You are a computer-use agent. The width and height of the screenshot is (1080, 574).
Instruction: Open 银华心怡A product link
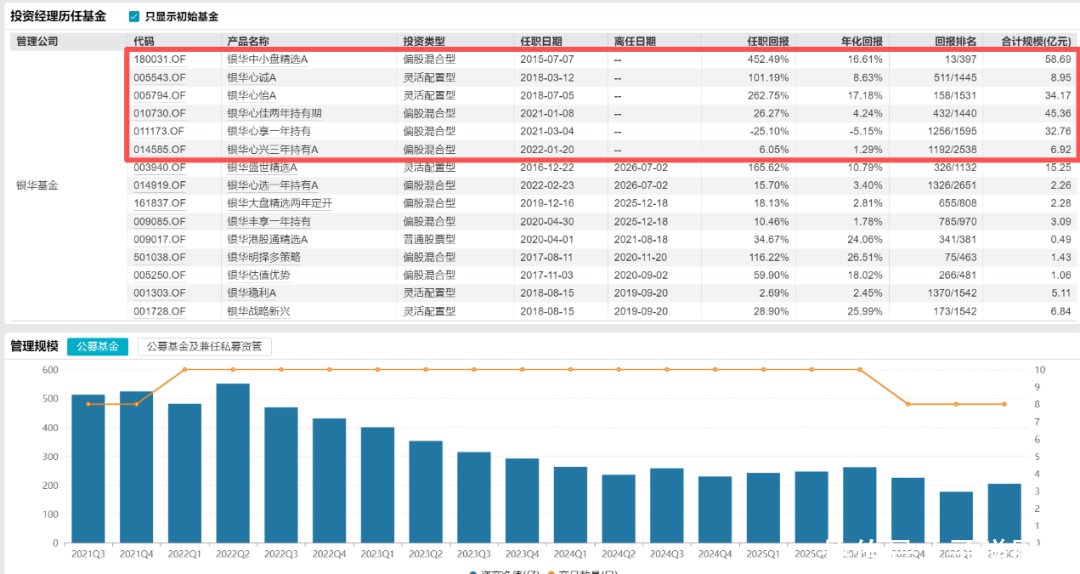(252, 95)
